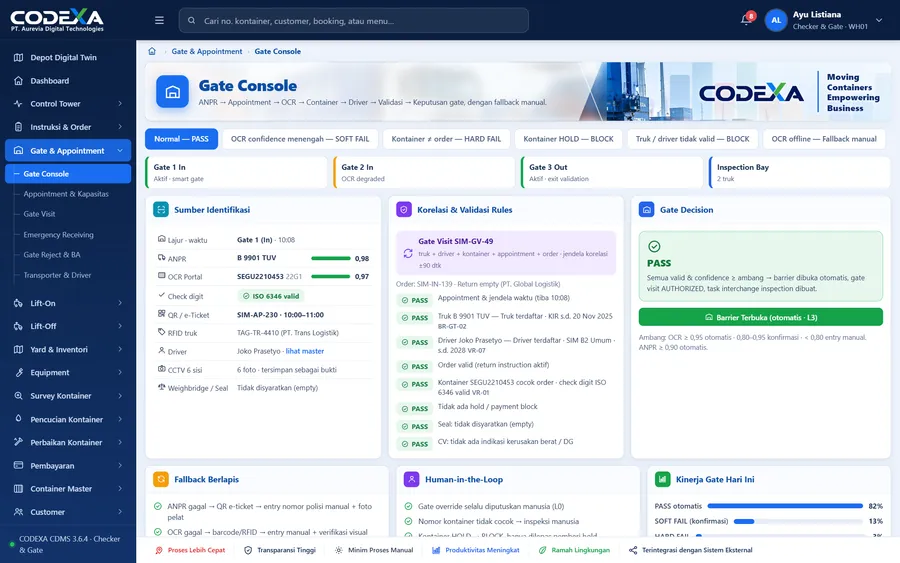The height and width of the screenshot is (563, 900).
Task: Click the Perbaikan Kontainer hammer icon
Action: (x=18, y=442)
